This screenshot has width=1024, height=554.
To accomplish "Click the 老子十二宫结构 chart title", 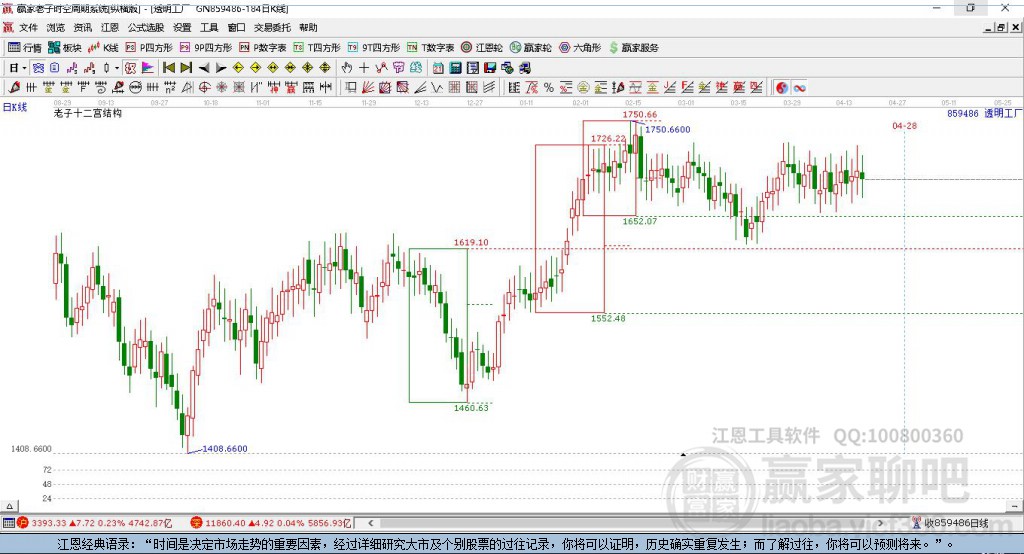I will (88, 113).
